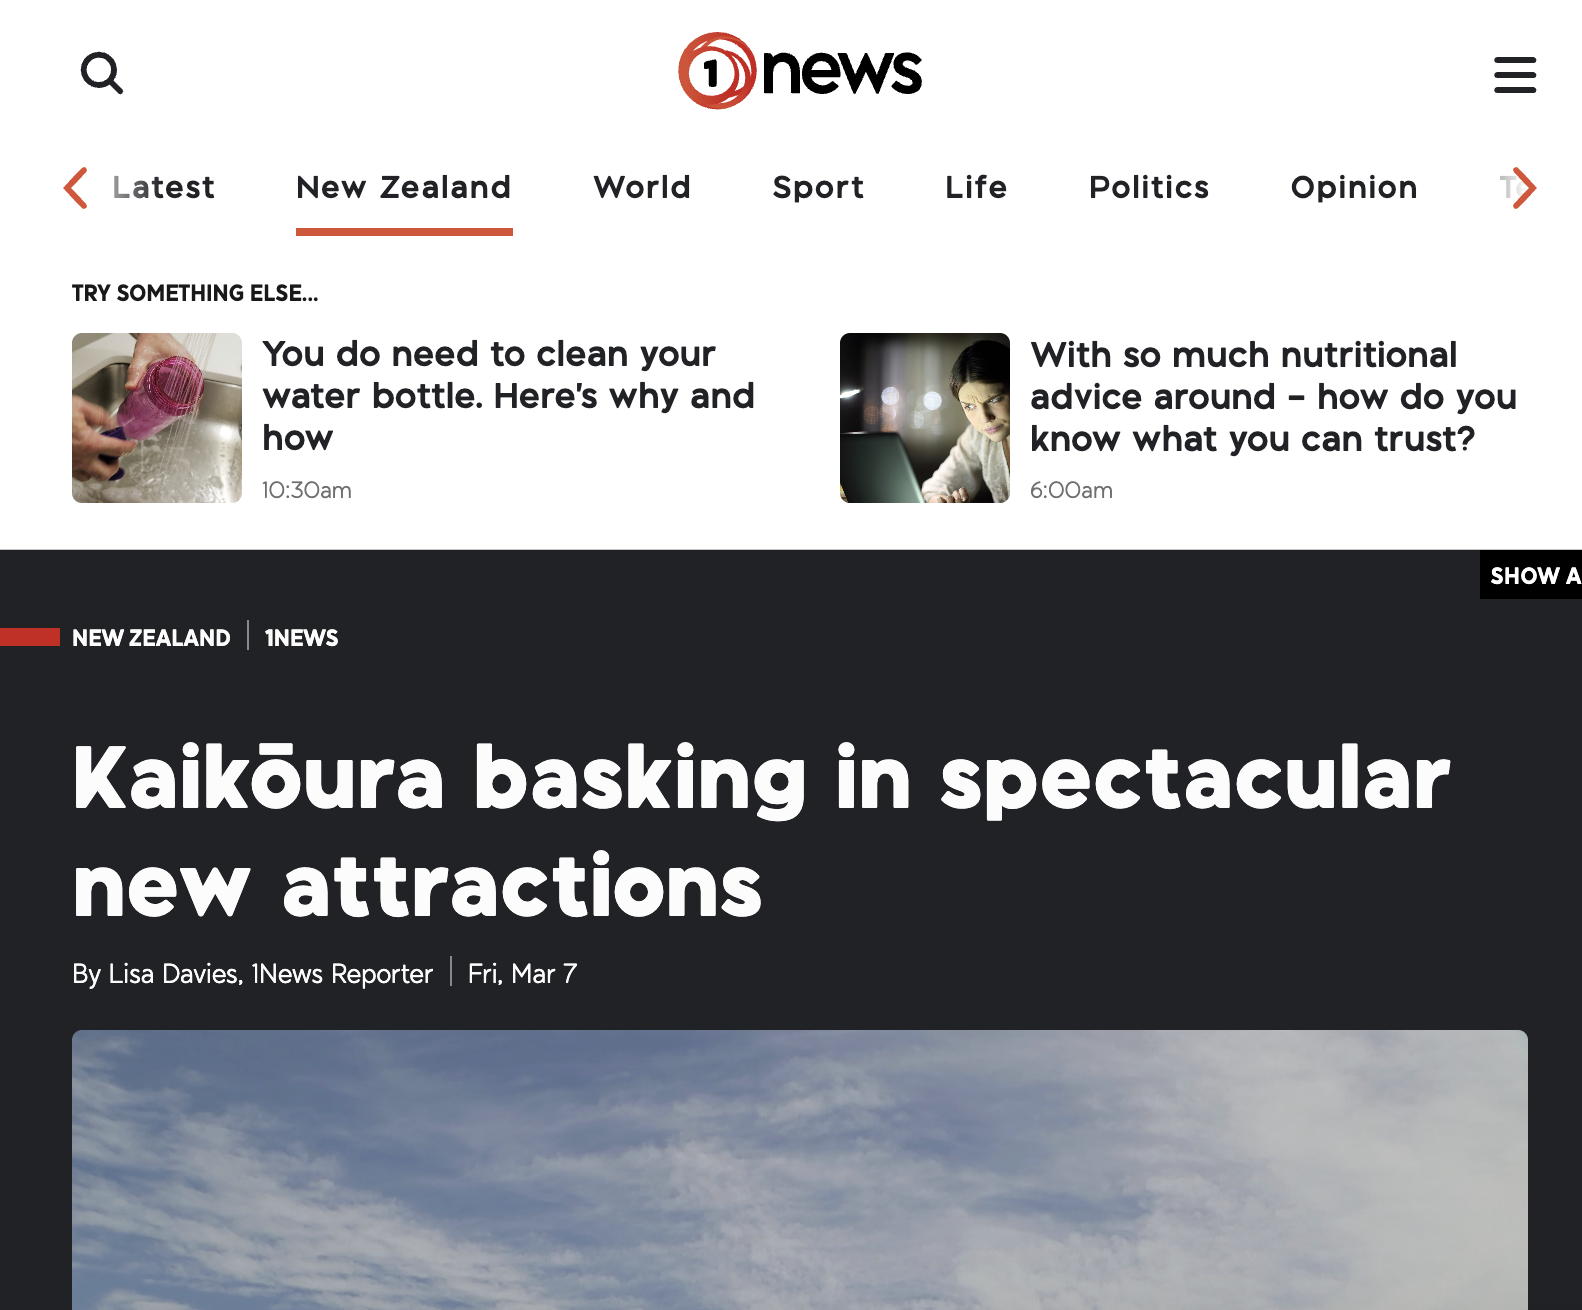Viewport: 1582px width, 1310px height.
Task: Click the Kaikōura article hero image
Action: (x=800, y=1170)
